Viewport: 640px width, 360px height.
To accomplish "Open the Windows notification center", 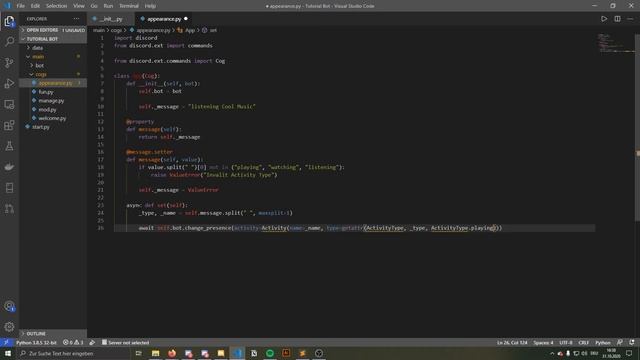I will (x=629, y=353).
